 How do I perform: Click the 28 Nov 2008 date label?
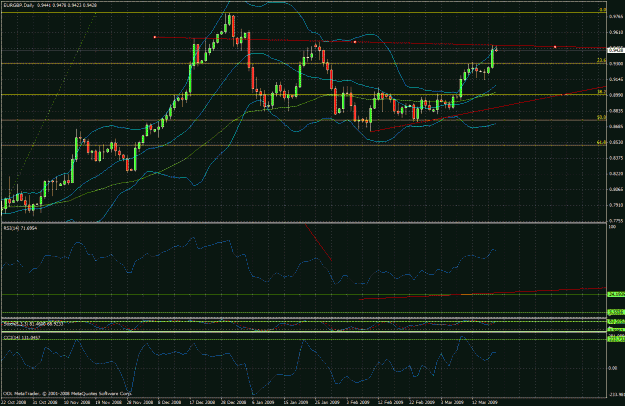tap(140, 402)
